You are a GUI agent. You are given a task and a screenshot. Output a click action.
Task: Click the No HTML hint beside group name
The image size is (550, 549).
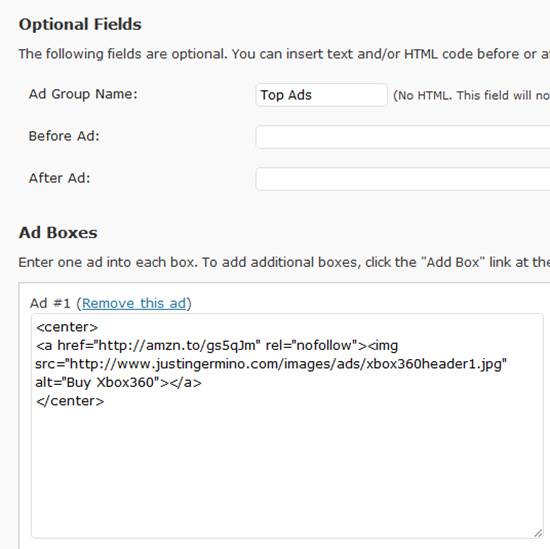(x=471, y=95)
